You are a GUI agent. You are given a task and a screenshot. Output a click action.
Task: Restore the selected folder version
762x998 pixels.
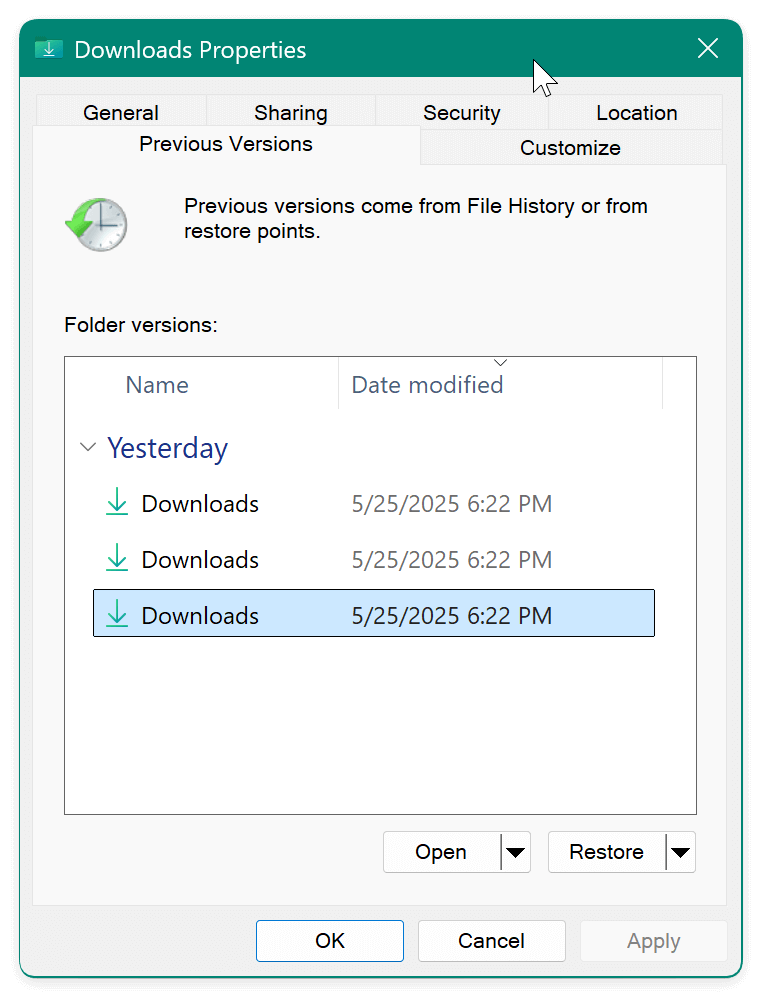click(x=606, y=852)
